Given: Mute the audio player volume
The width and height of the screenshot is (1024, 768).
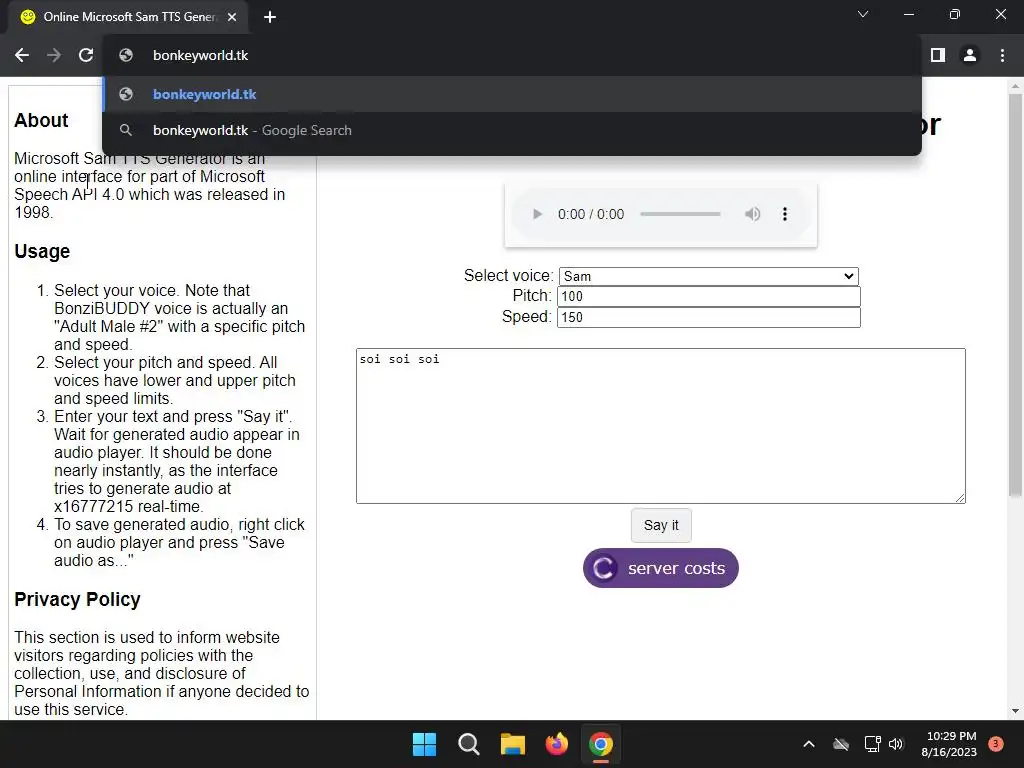Looking at the screenshot, I should pyautogui.click(x=752, y=214).
